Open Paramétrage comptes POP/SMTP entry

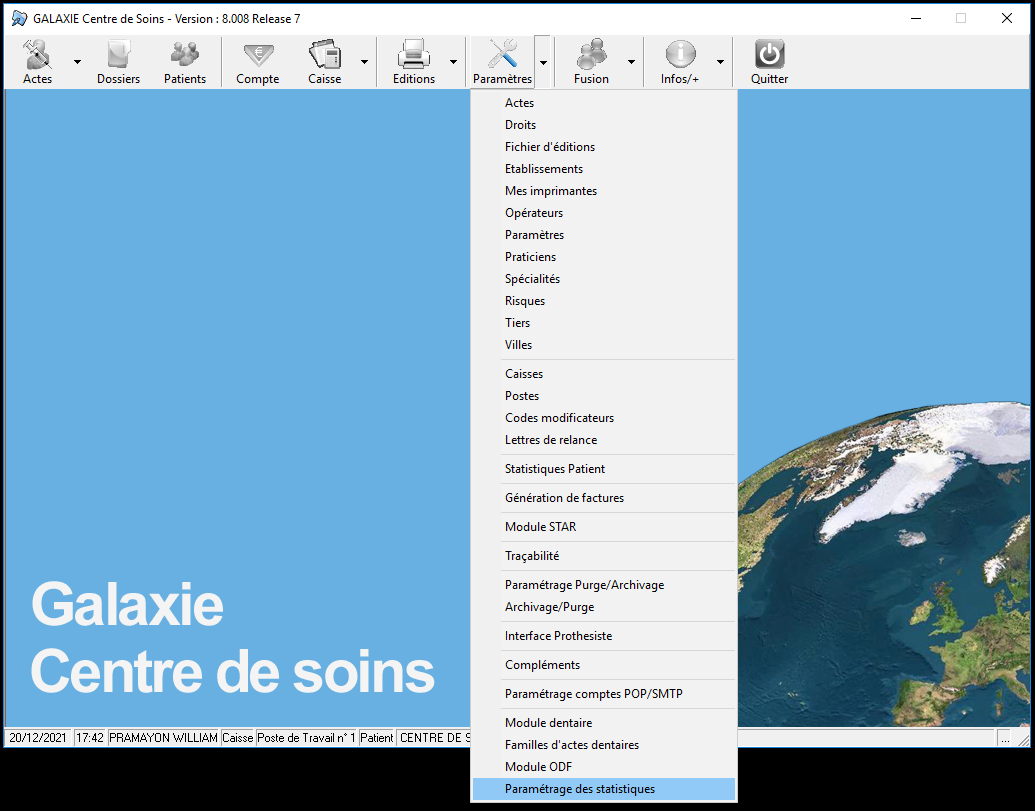tap(604, 694)
